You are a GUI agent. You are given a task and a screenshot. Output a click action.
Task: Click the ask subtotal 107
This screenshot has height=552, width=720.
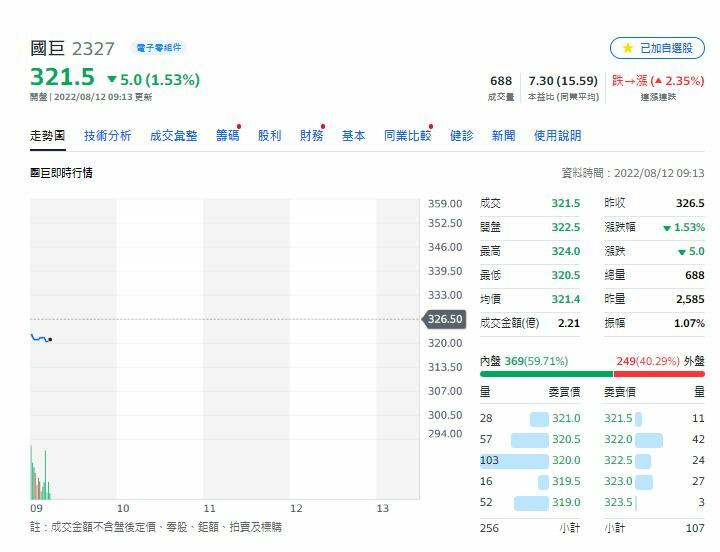coord(695,528)
